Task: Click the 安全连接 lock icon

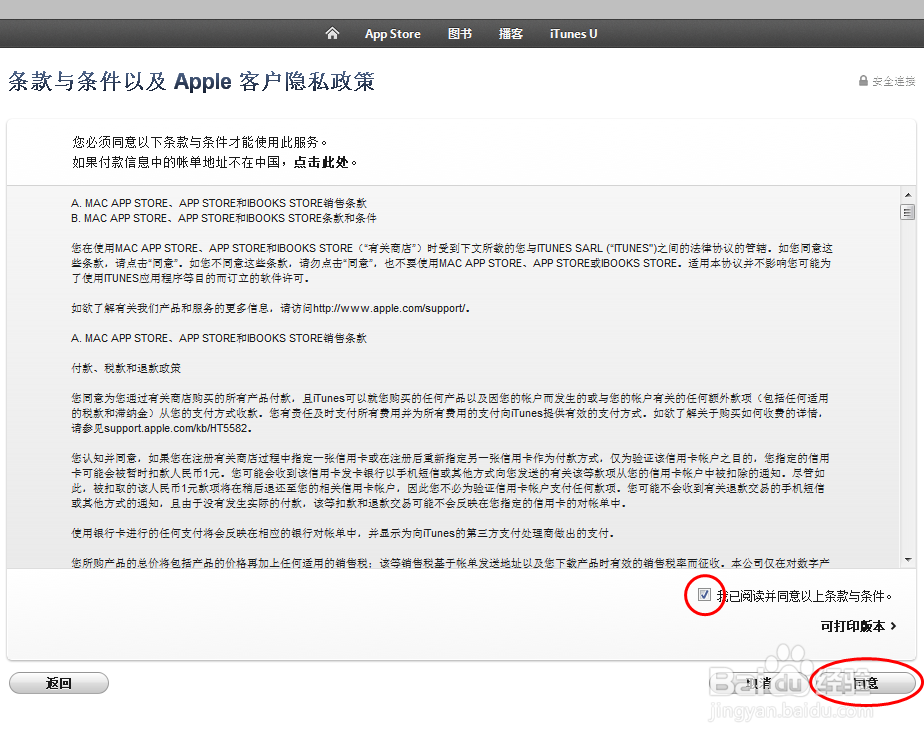Action: click(863, 81)
